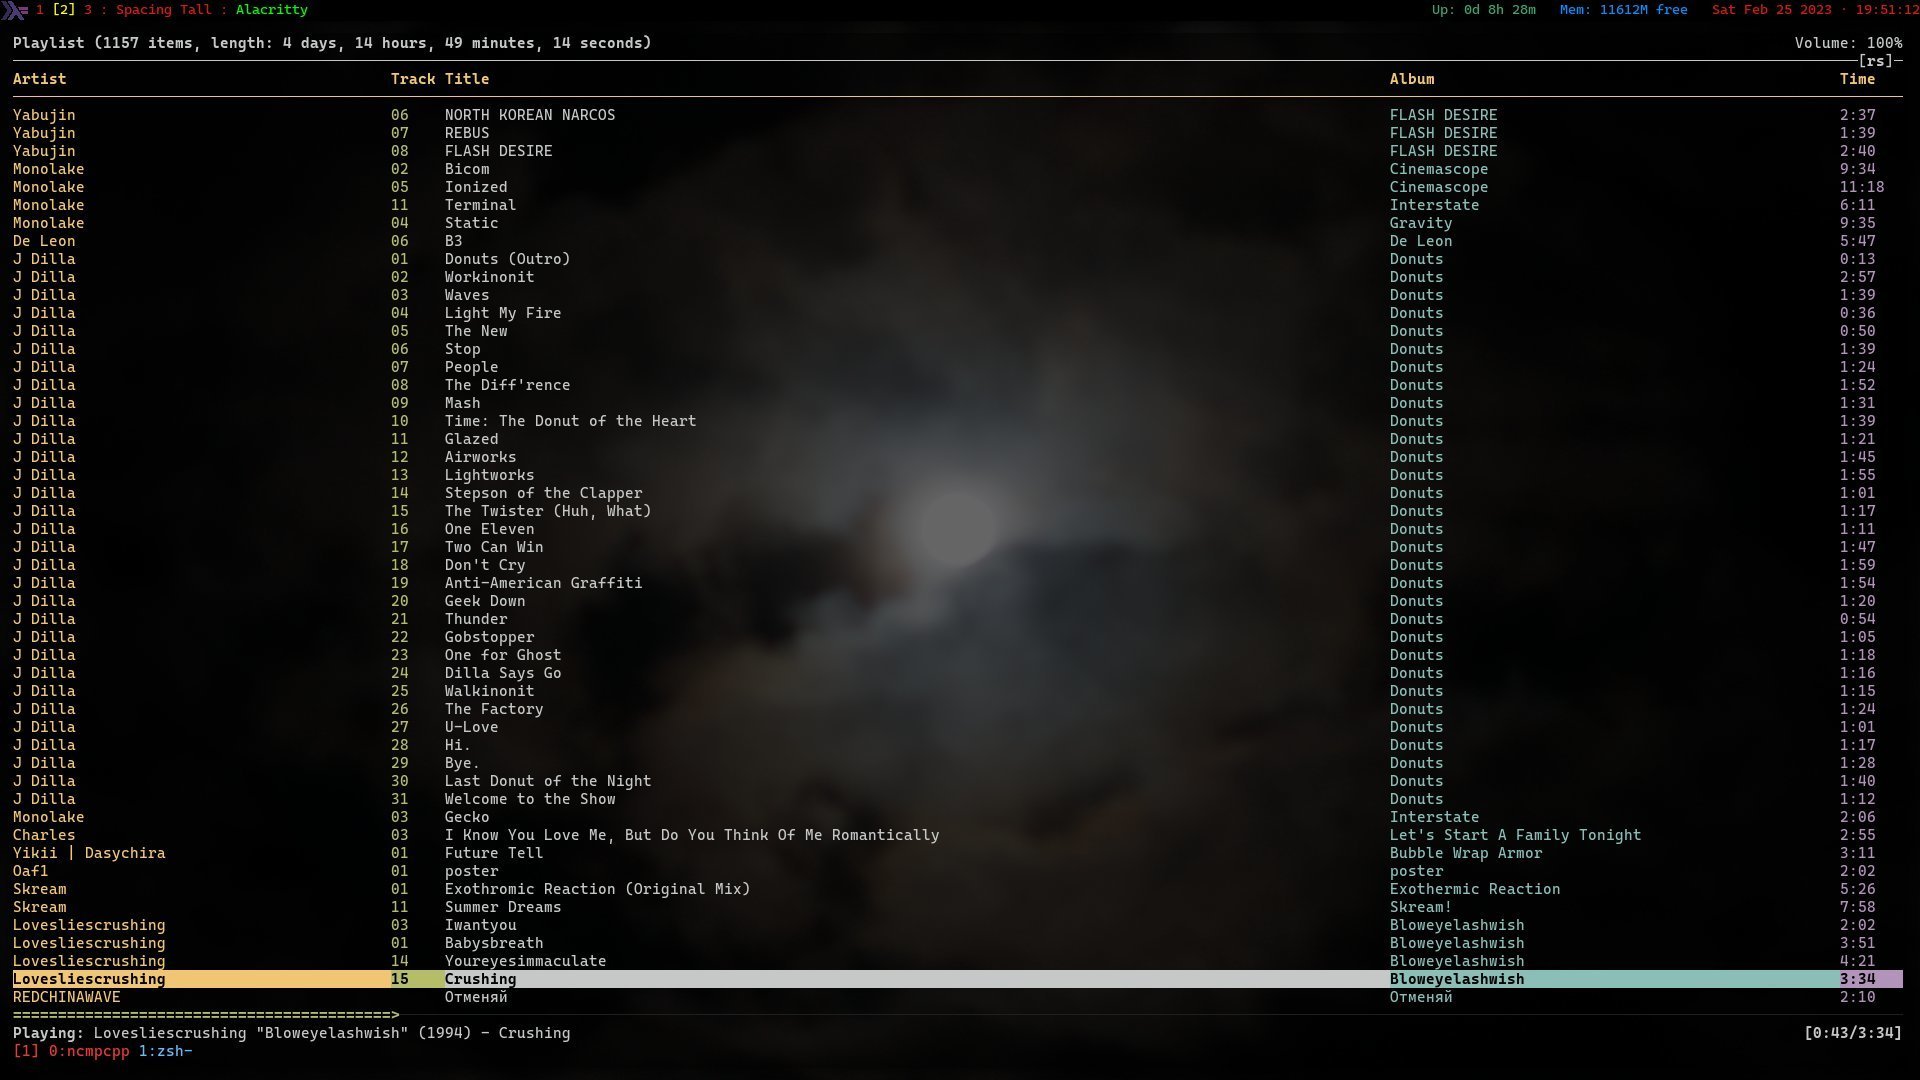Click the Album column header
The height and width of the screenshot is (1080, 1920).
pyautogui.click(x=1411, y=79)
